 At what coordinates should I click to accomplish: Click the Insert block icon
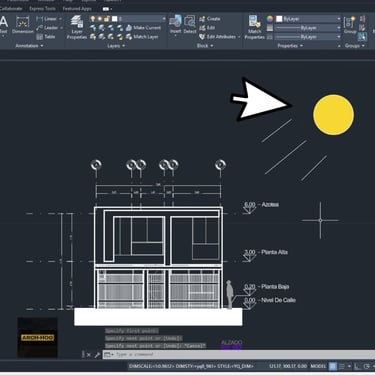(x=175, y=24)
